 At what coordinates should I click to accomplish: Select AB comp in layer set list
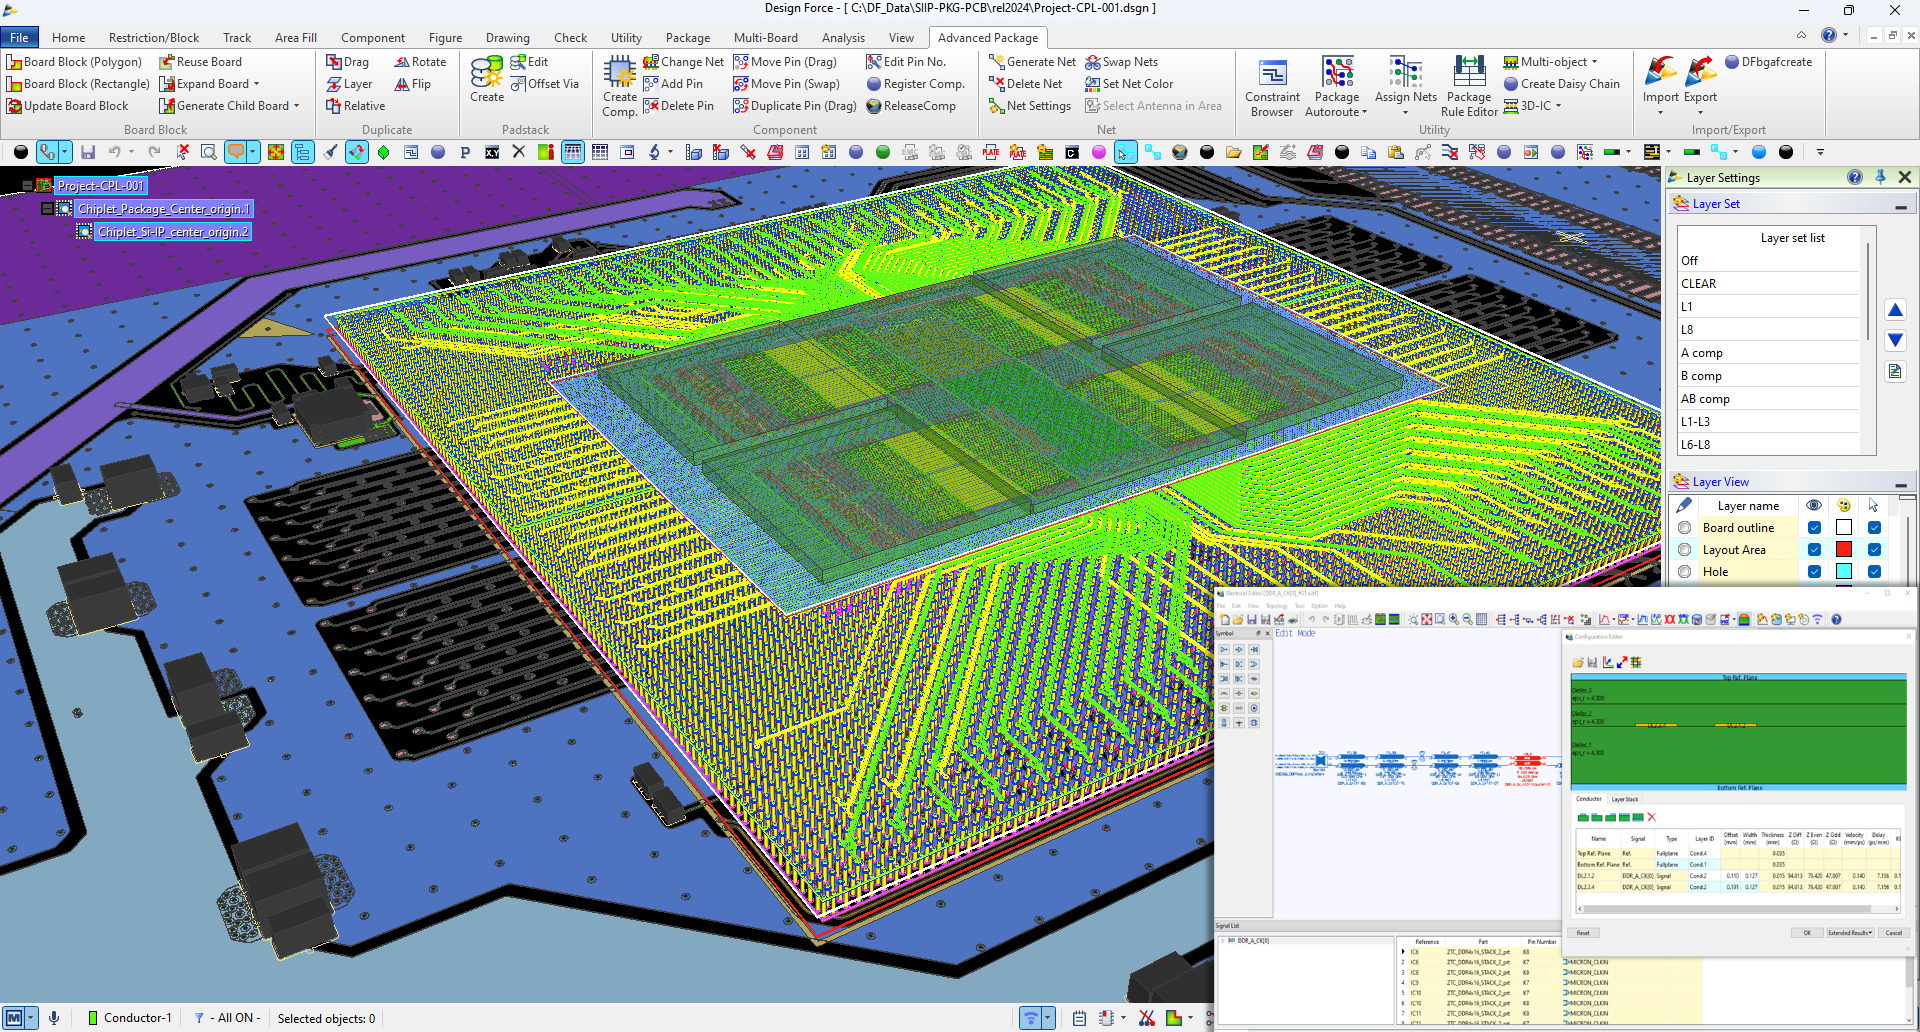1705,399
